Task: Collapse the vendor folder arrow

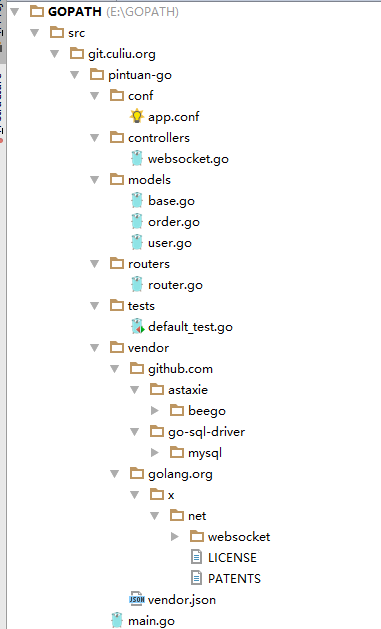Action: pyautogui.click(x=95, y=347)
